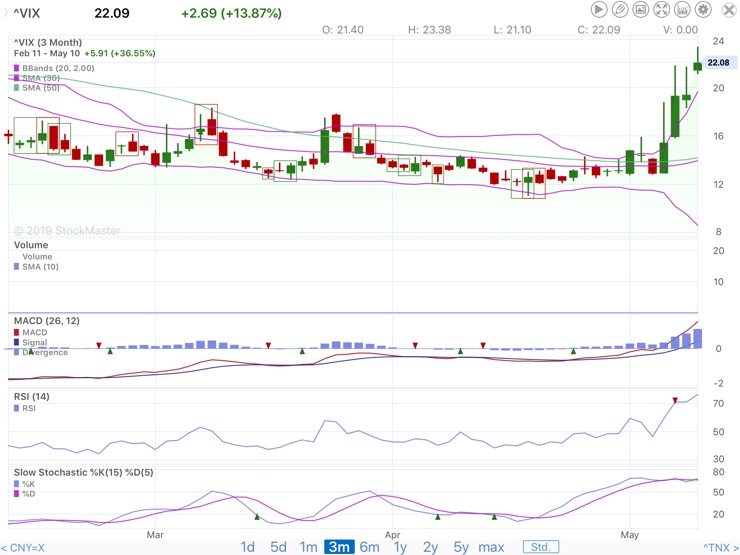Show the max time range
The width and height of the screenshot is (740, 555).
click(491, 547)
